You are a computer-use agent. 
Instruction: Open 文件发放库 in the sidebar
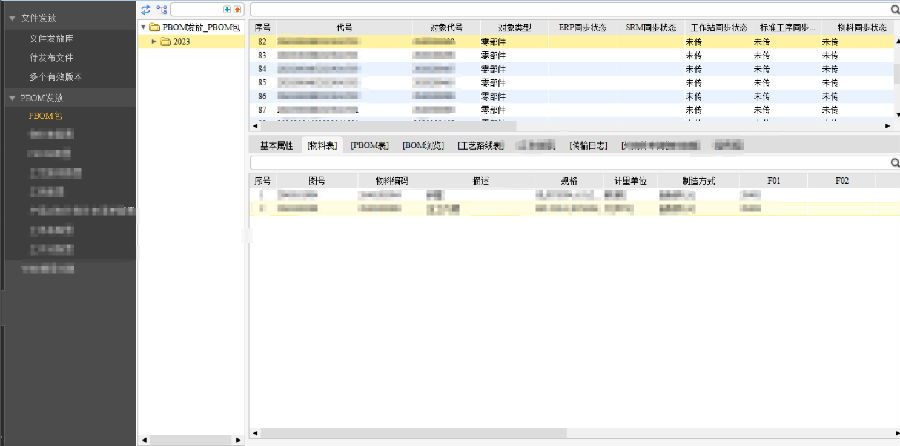(x=52, y=38)
